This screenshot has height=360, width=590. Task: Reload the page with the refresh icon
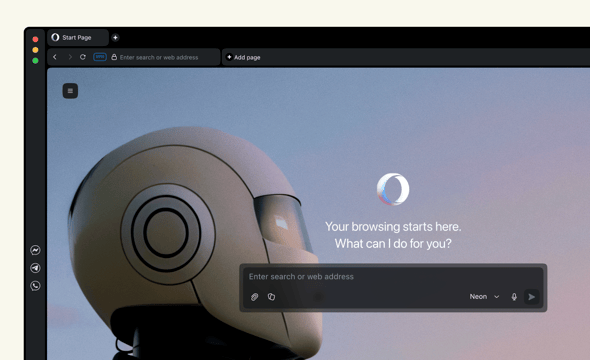(83, 57)
